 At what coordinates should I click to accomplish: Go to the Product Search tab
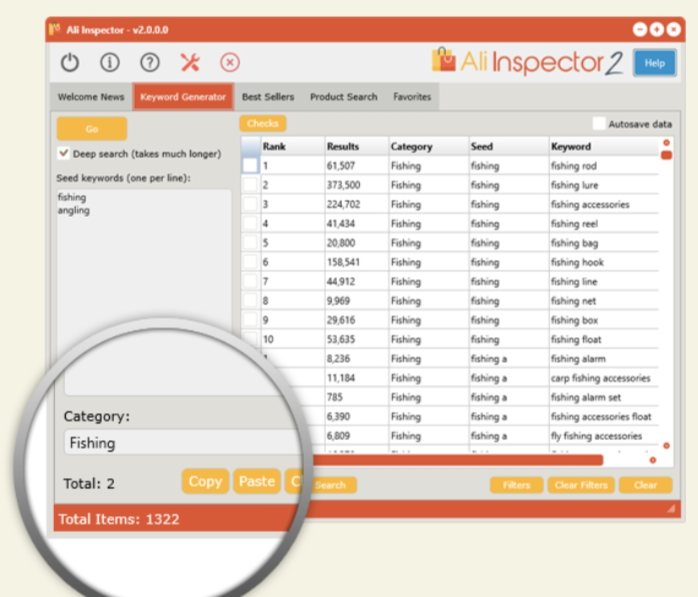(x=344, y=97)
